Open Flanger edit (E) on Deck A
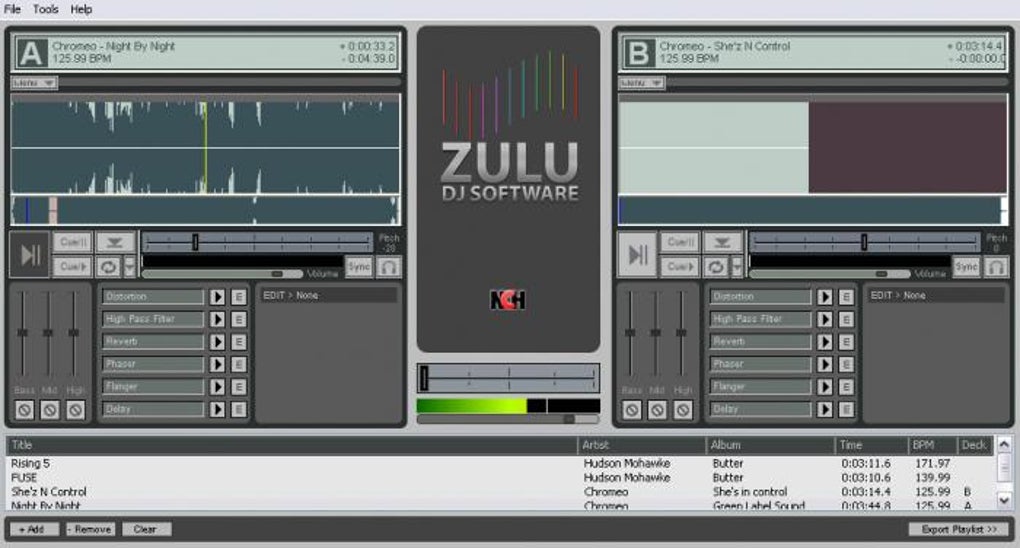This screenshot has height=548, width=1020. click(x=239, y=387)
